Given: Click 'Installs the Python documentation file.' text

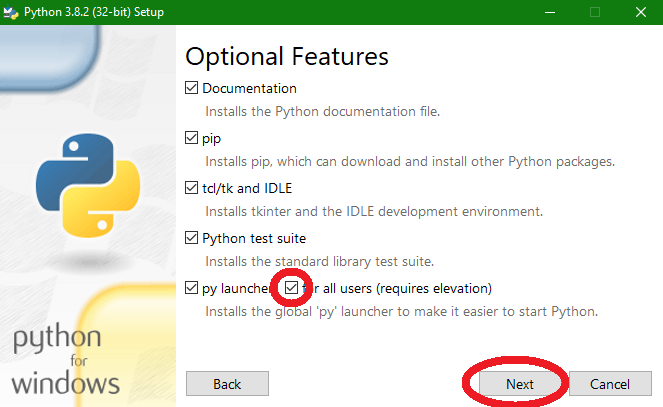Looking at the screenshot, I should pyautogui.click(x=323, y=112).
